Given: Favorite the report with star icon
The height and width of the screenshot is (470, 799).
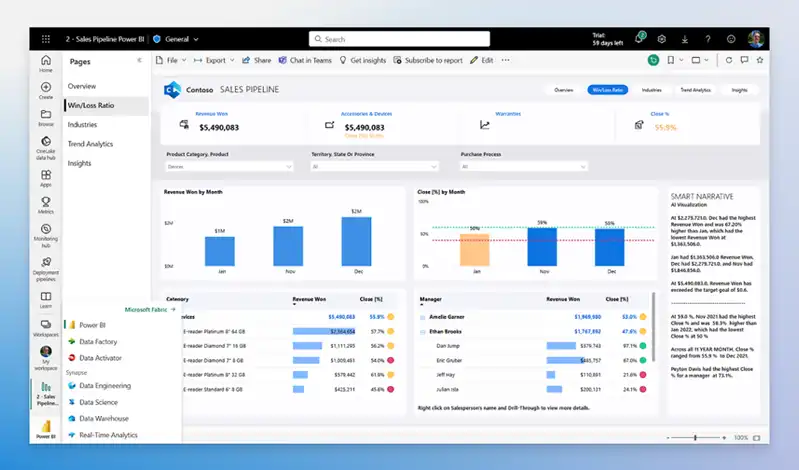Looking at the screenshot, I should (760, 60).
